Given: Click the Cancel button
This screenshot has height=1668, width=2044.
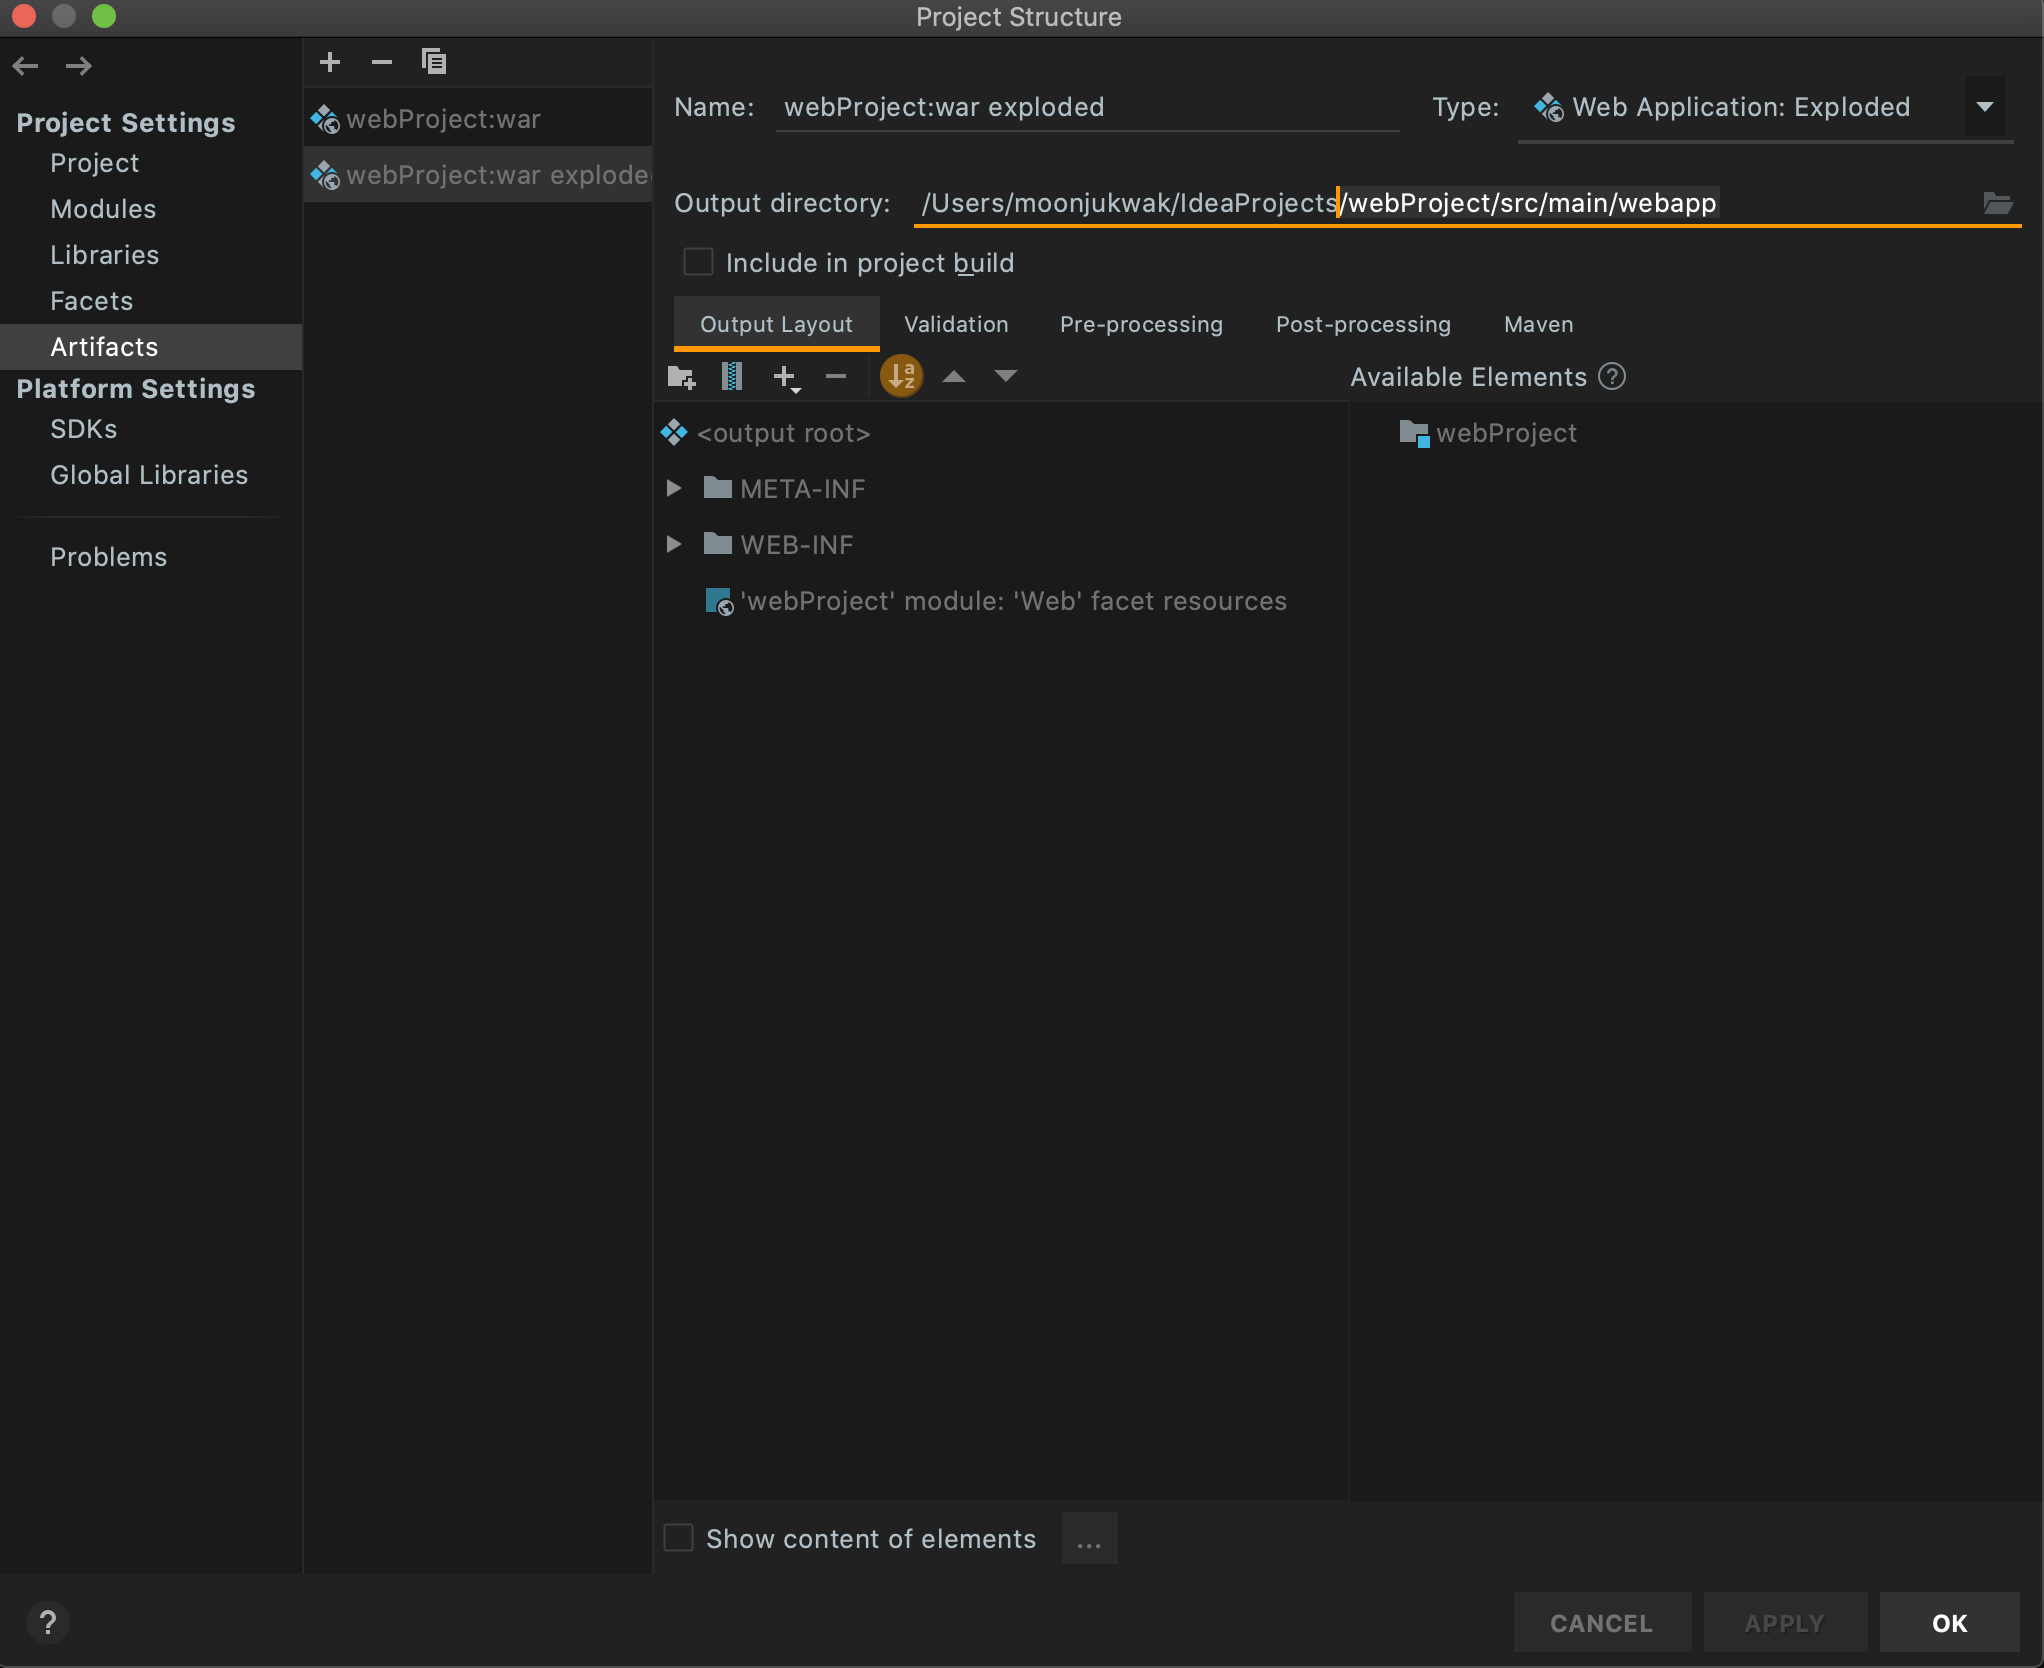Looking at the screenshot, I should (x=1601, y=1623).
